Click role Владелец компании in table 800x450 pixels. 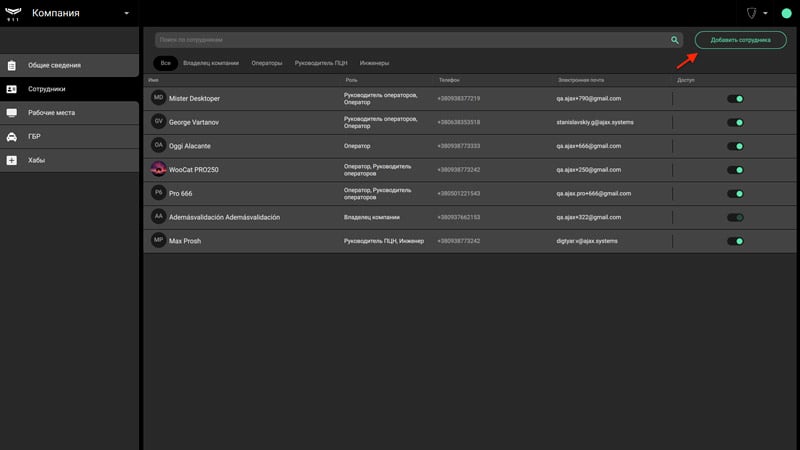click(x=371, y=217)
